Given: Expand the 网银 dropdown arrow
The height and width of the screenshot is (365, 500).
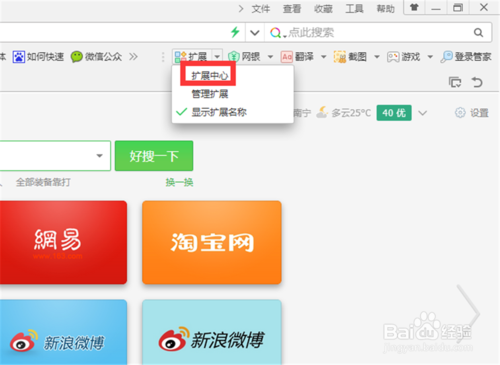Looking at the screenshot, I should tap(270, 57).
